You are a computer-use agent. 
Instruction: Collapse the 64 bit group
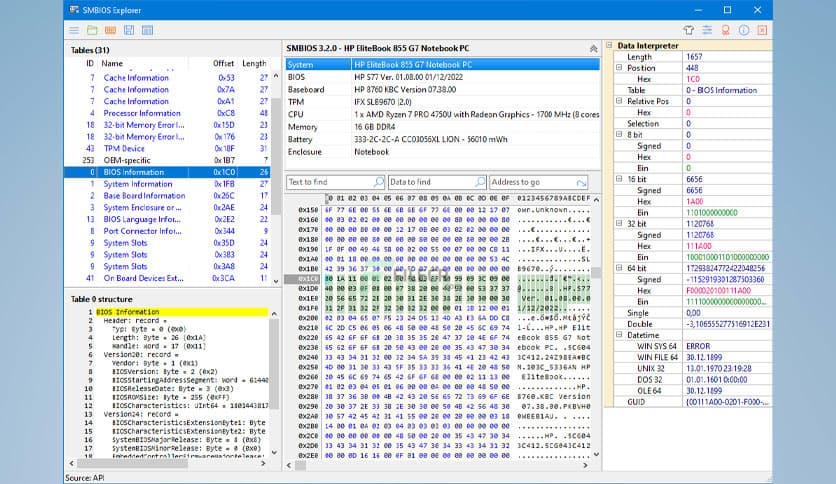pyautogui.click(x=619, y=268)
